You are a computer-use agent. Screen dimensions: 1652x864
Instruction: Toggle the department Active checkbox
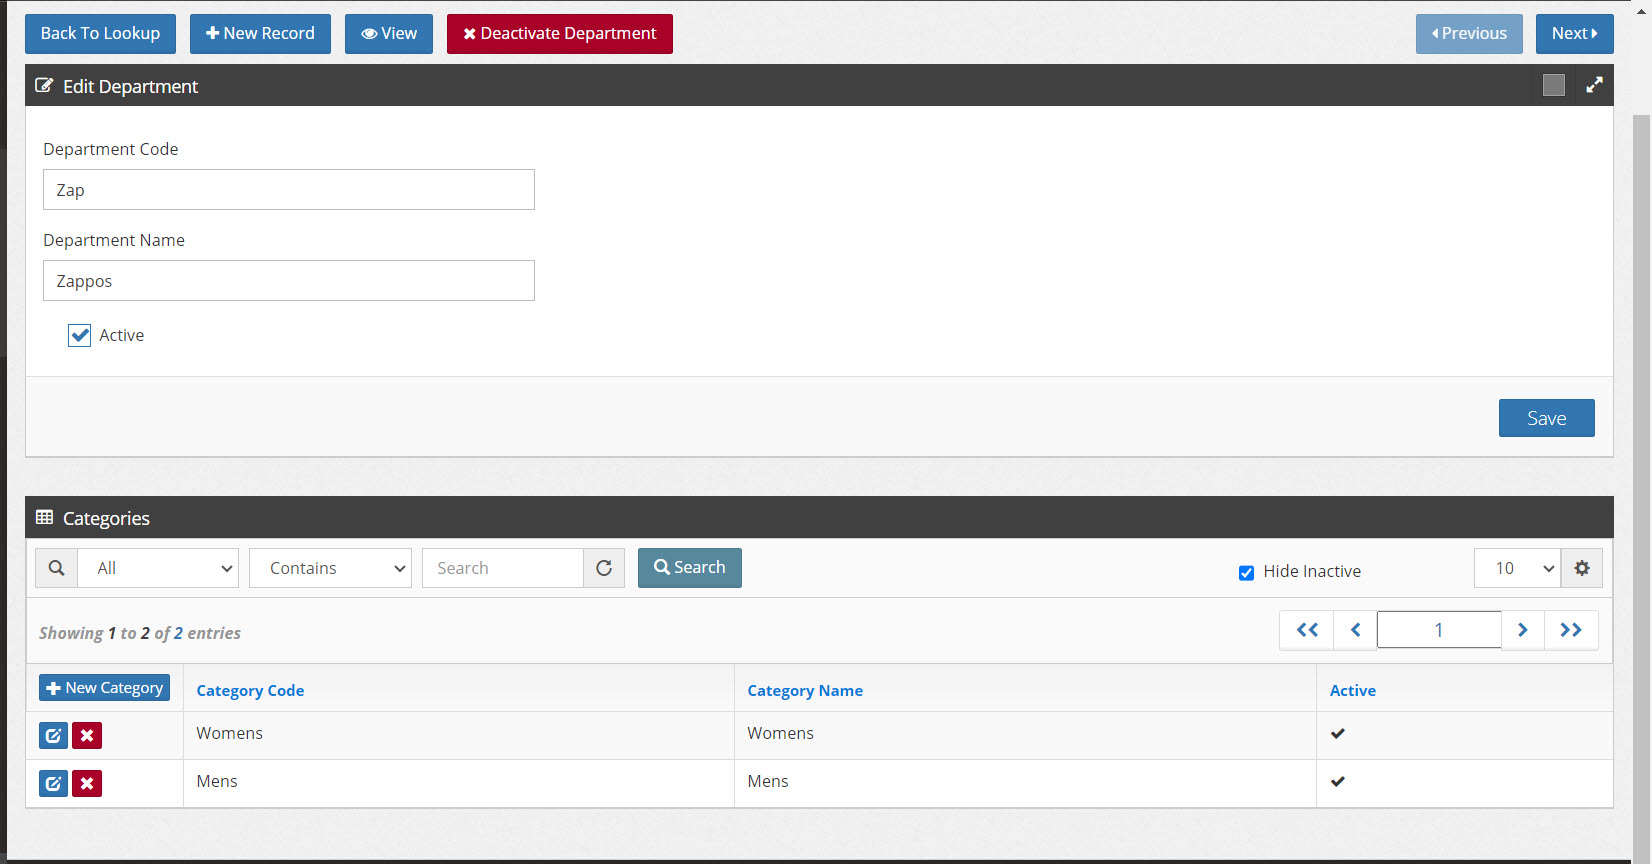pos(79,335)
